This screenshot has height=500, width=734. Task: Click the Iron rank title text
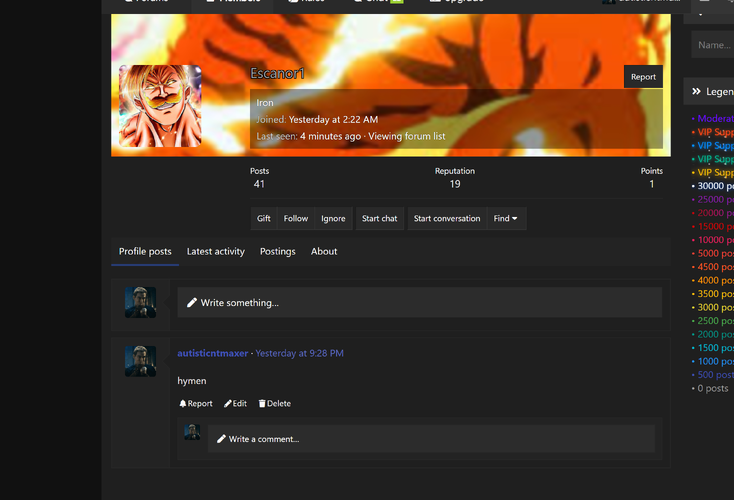click(265, 103)
